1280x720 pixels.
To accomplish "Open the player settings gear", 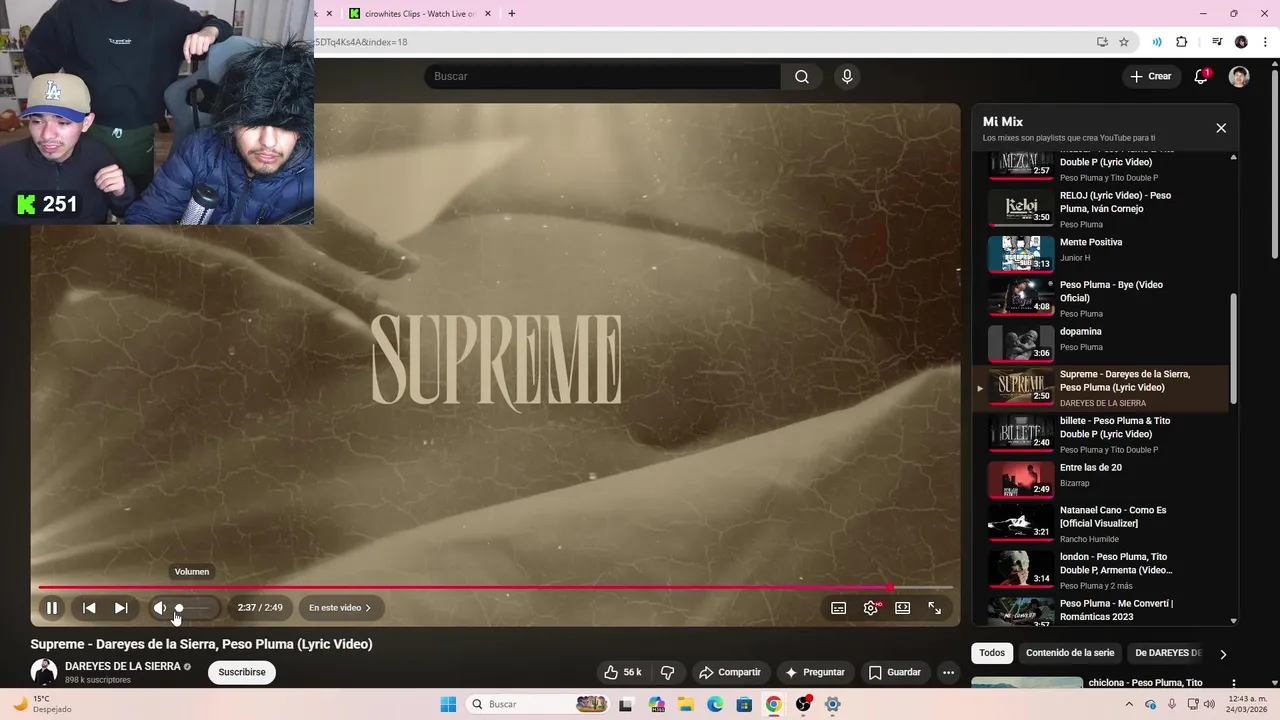I will tap(871, 608).
